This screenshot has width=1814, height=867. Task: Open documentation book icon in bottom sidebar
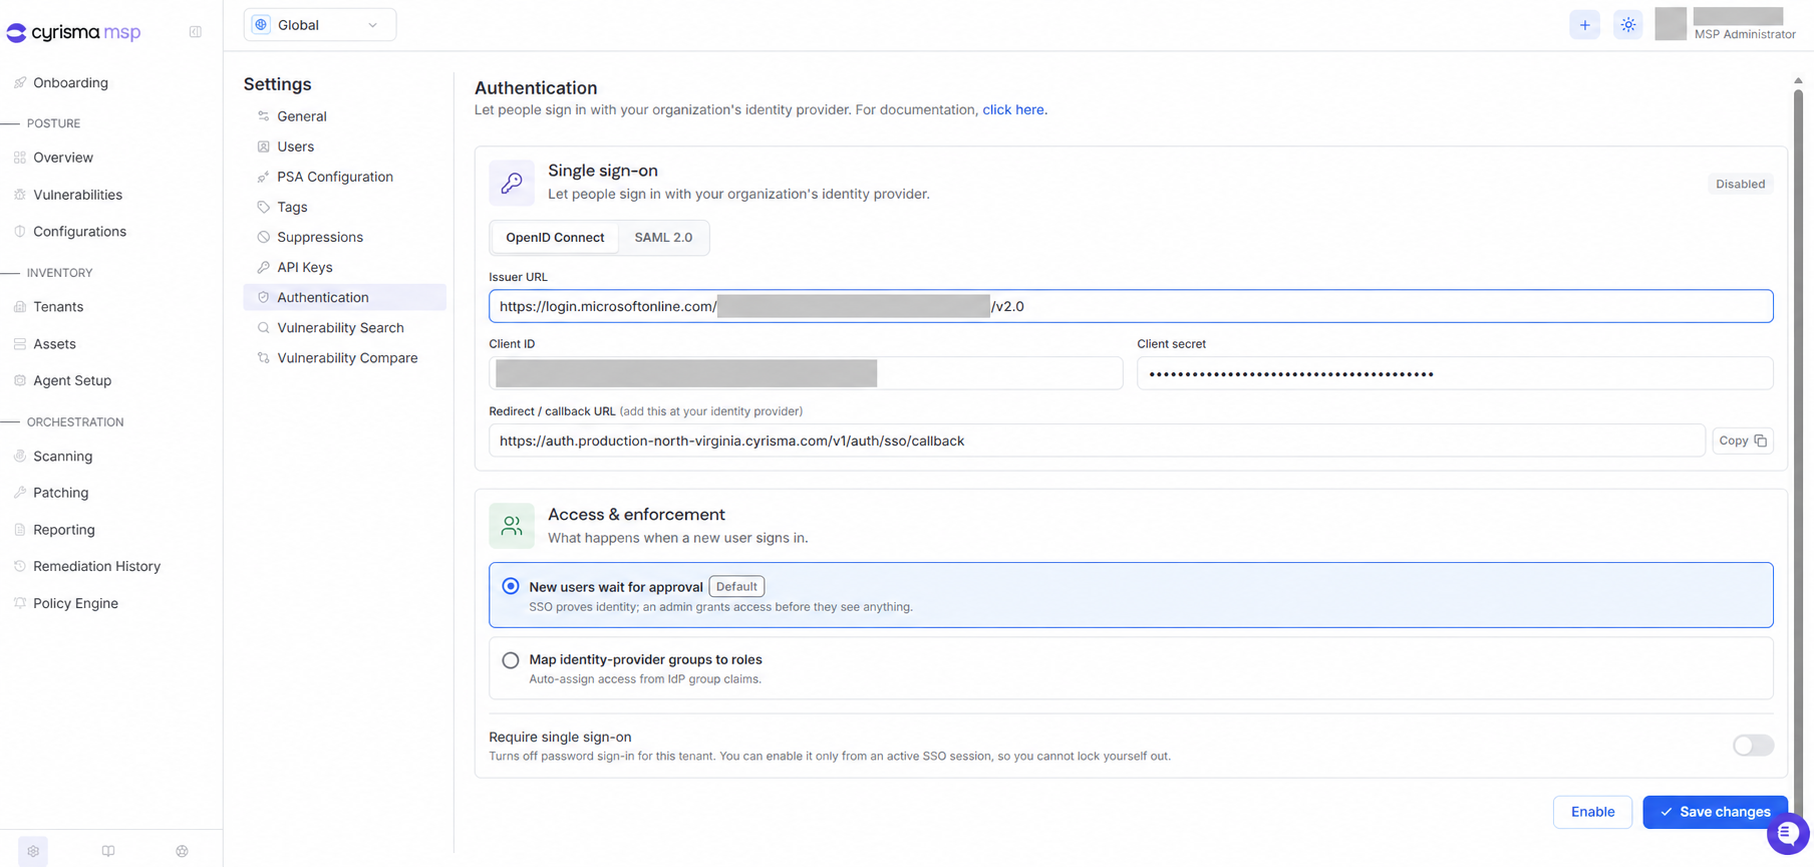108,851
